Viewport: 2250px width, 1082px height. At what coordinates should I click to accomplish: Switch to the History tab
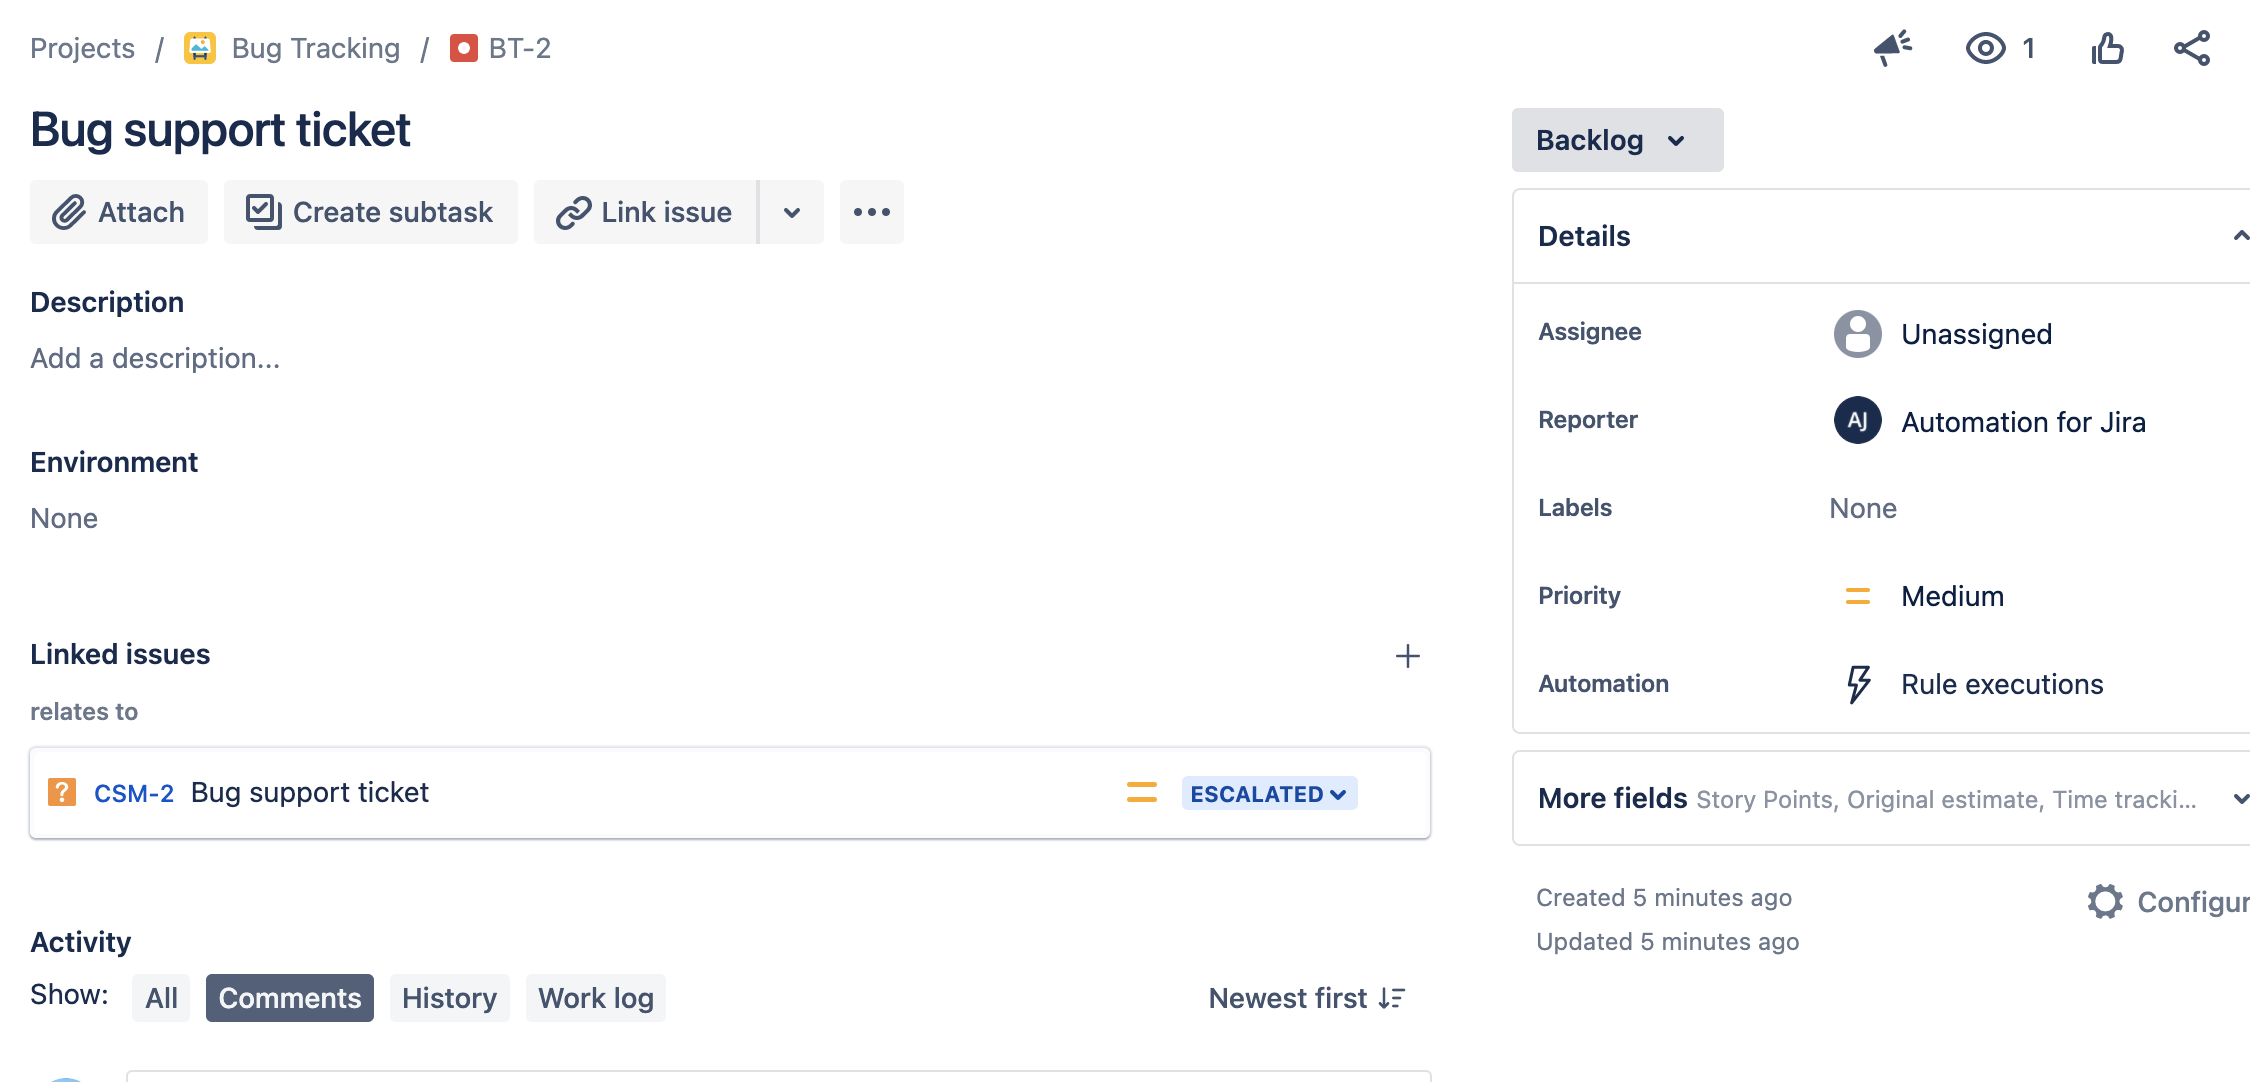449,998
